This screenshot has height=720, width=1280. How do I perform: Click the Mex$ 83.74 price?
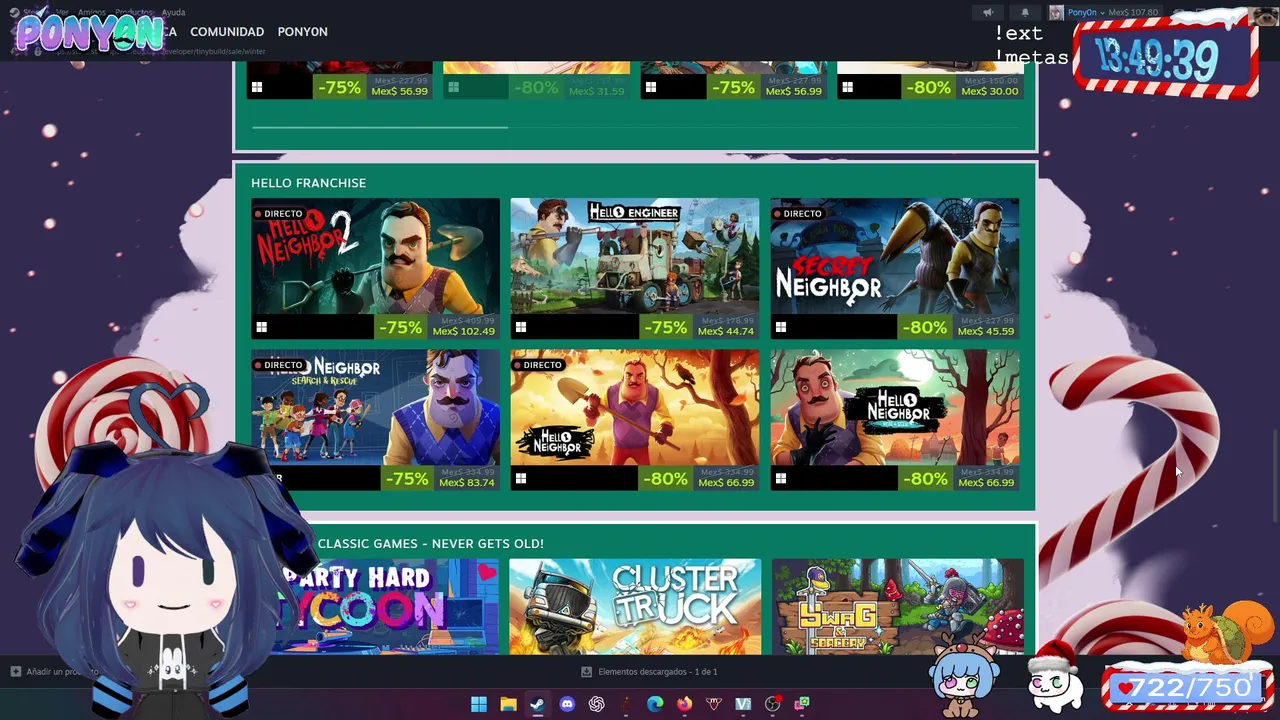tap(467, 482)
